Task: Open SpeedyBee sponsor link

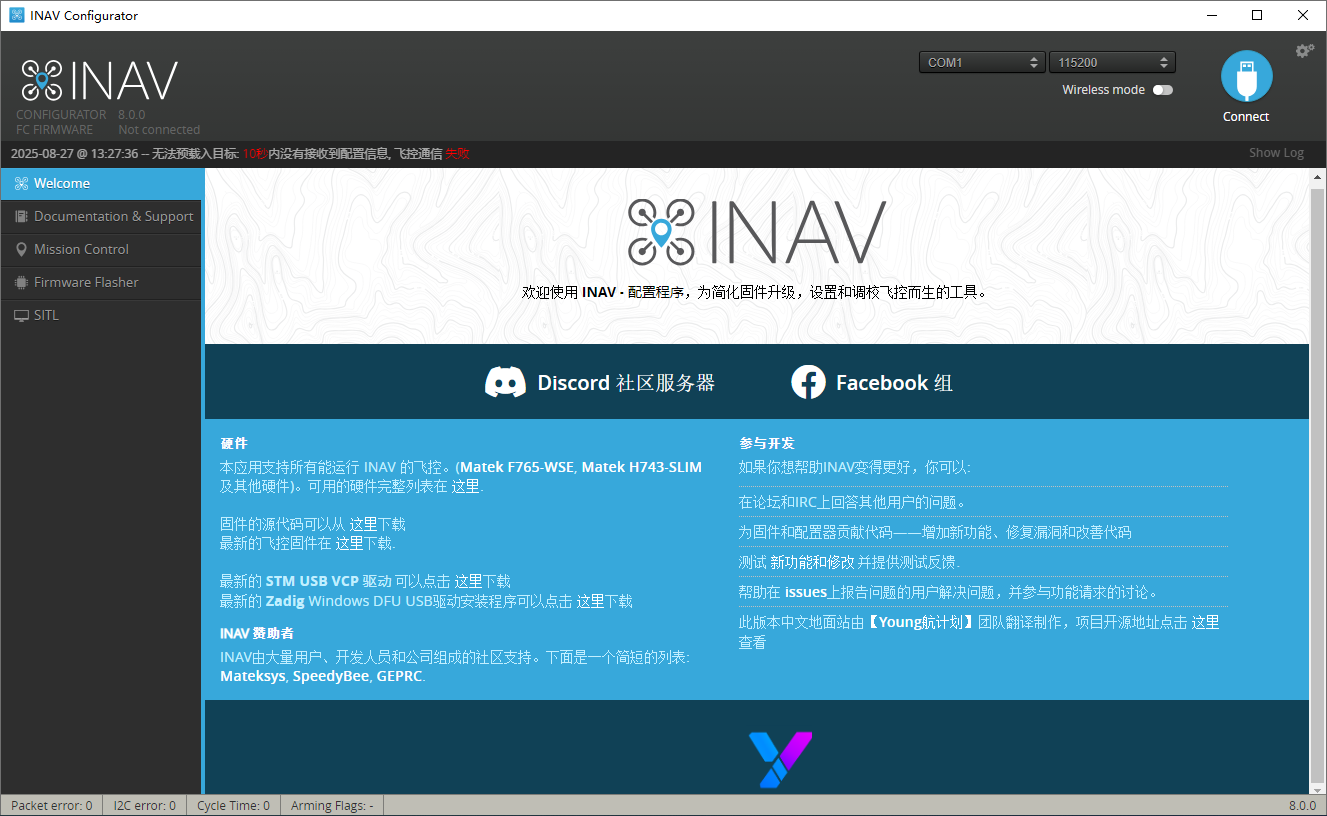Action: pos(331,676)
